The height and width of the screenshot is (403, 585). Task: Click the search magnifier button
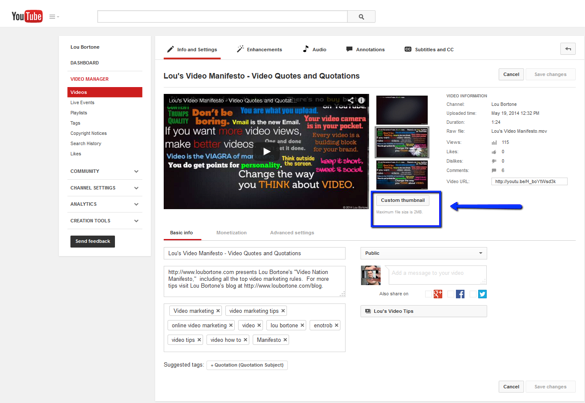(x=361, y=17)
